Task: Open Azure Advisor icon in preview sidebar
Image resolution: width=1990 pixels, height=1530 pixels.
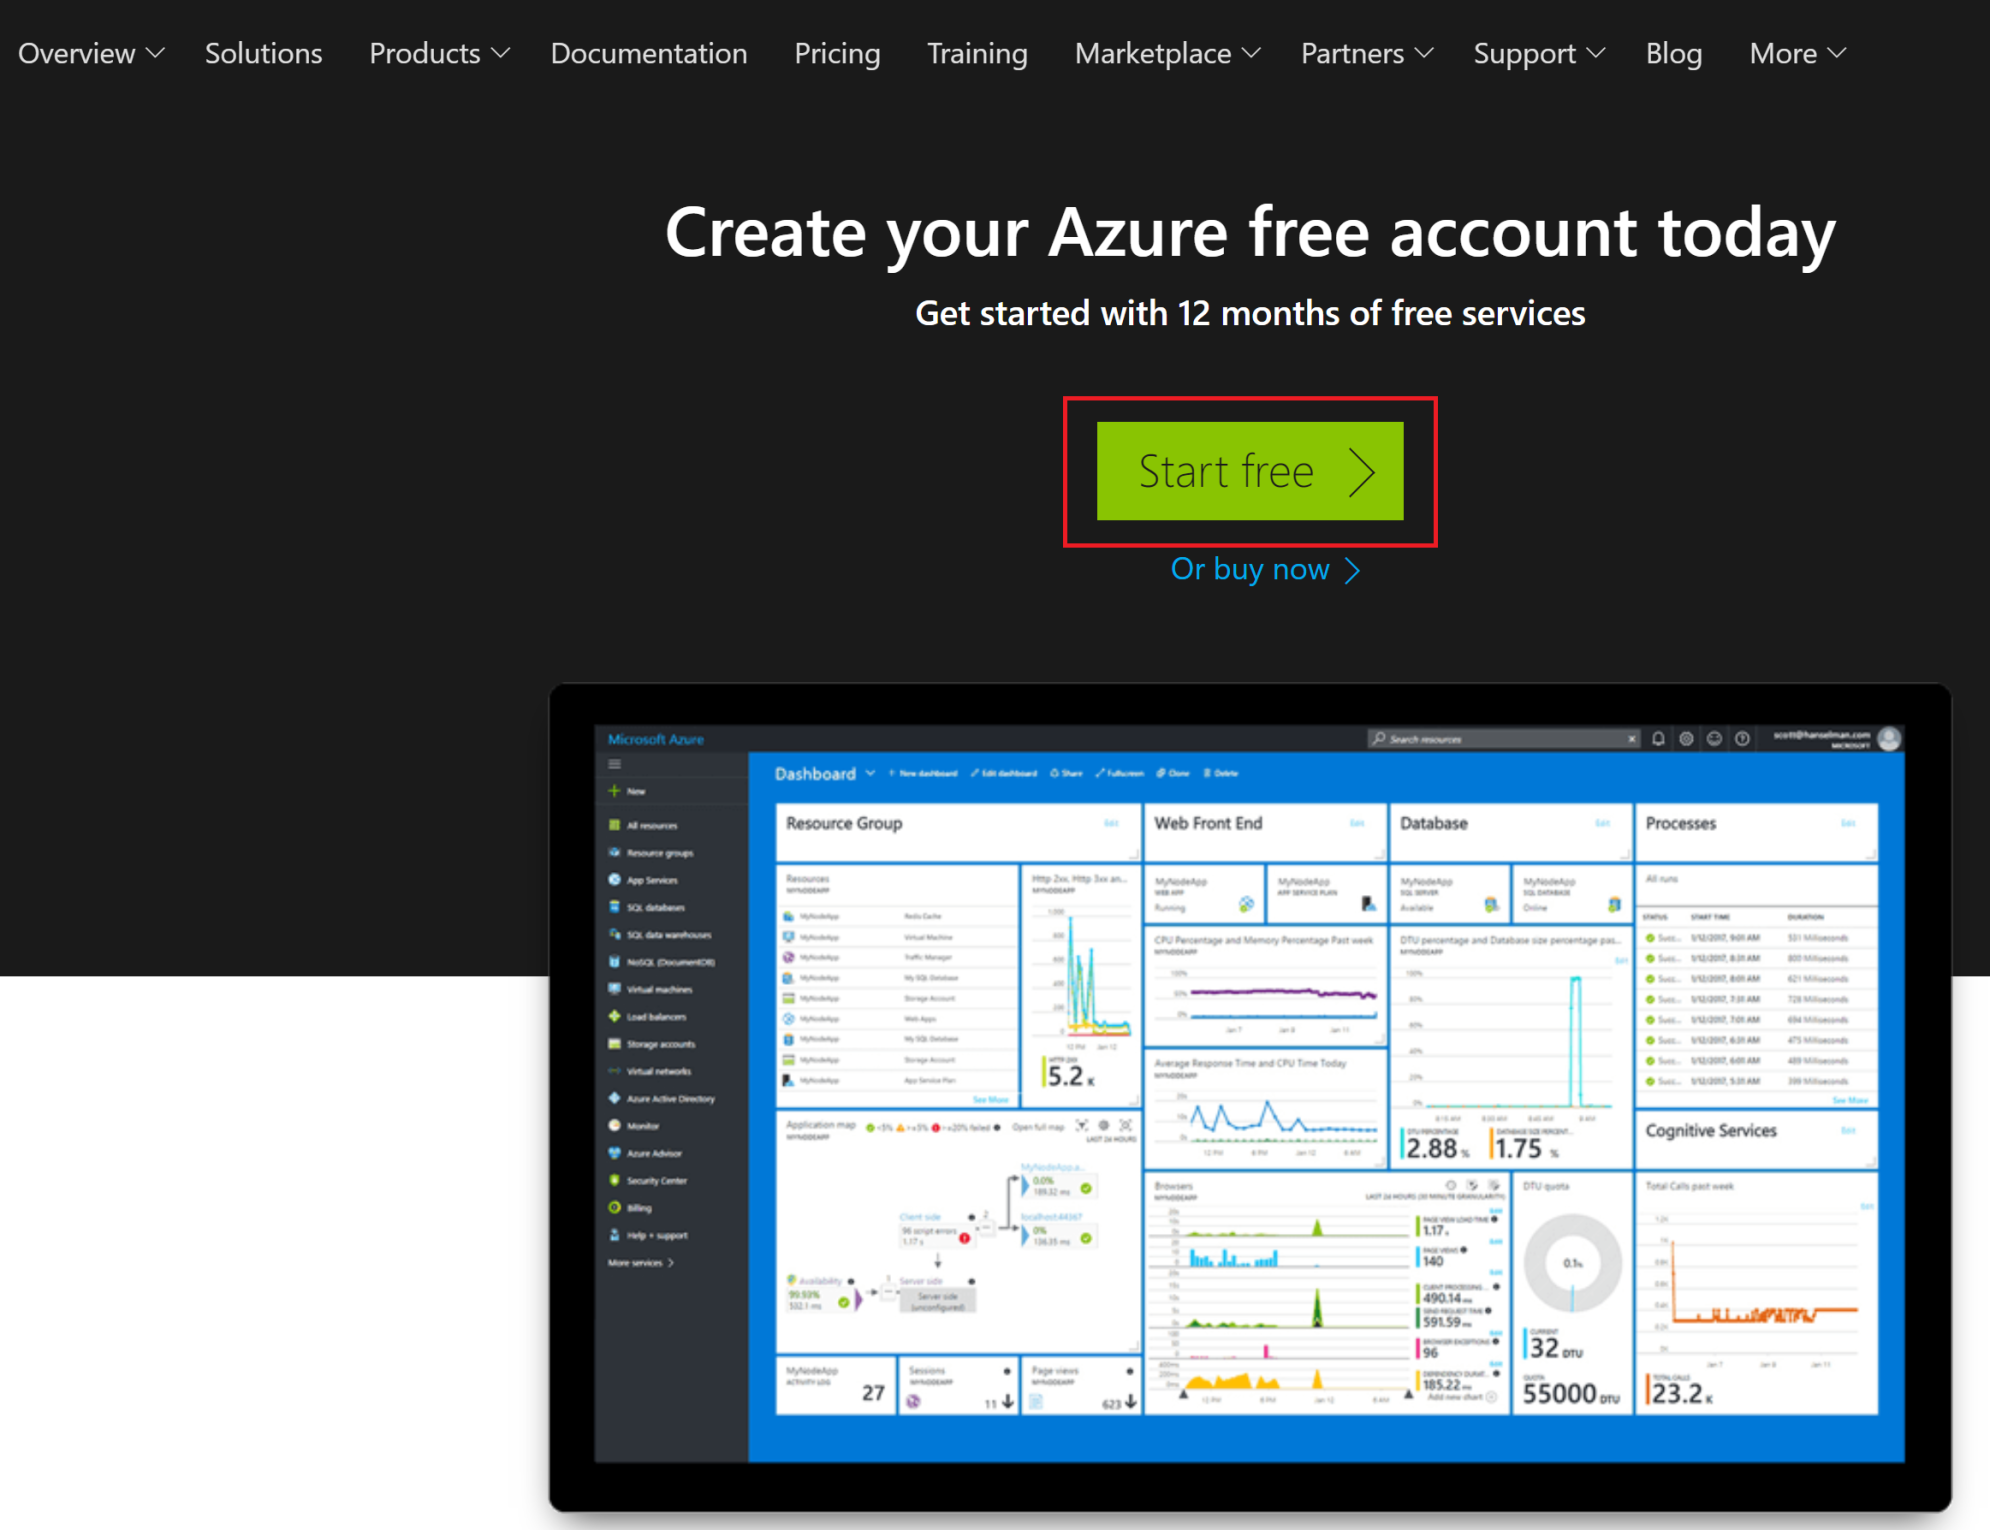Action: click(x=615, y=1153)
